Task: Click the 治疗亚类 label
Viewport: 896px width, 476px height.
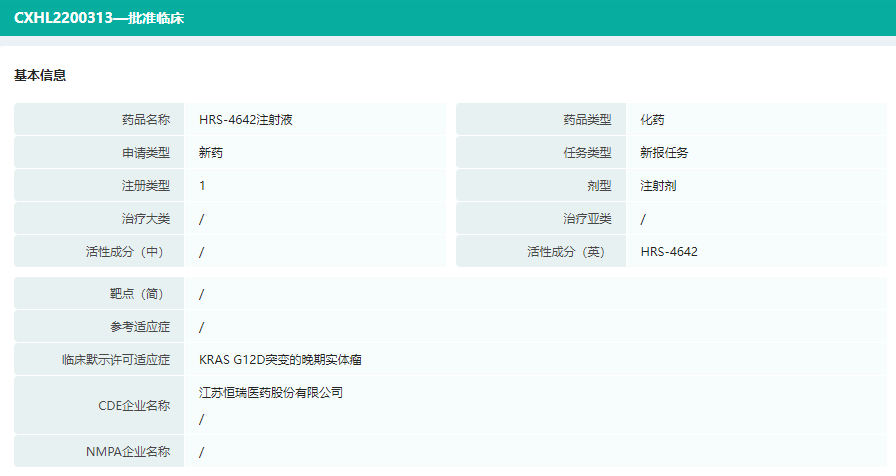Action: click(x=587, y=219)
